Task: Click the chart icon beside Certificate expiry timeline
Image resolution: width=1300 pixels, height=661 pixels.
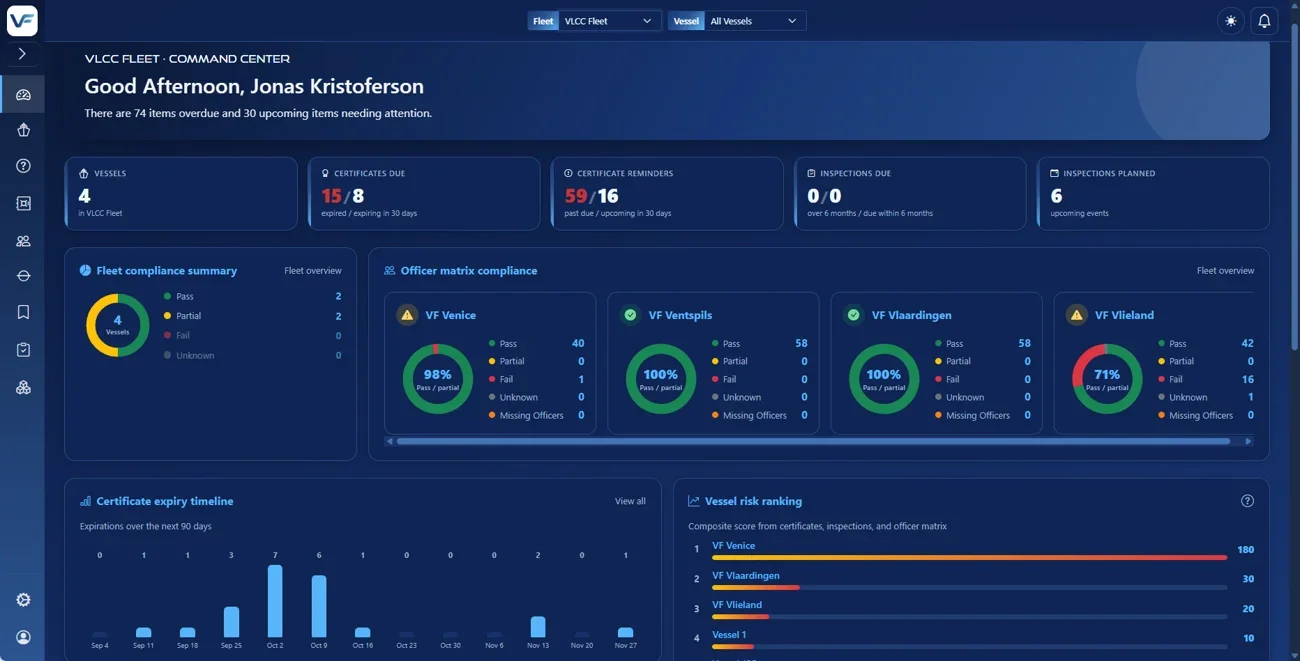Action: pyautogui.click(x=86, y=501)
